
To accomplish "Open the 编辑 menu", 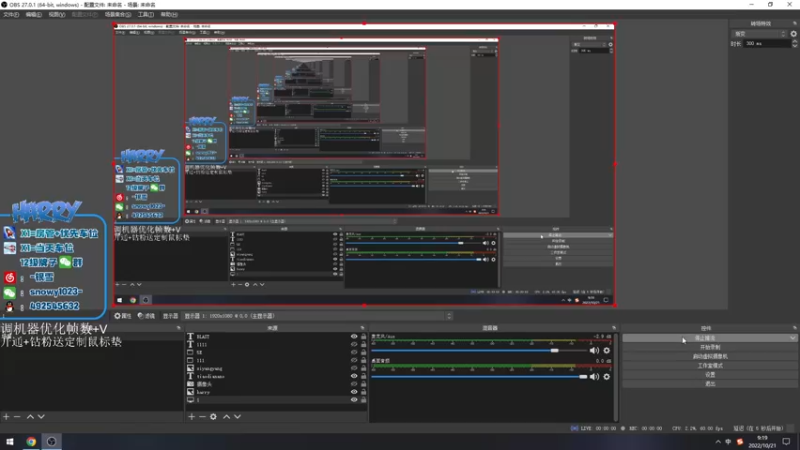I will tap(33, 14).
